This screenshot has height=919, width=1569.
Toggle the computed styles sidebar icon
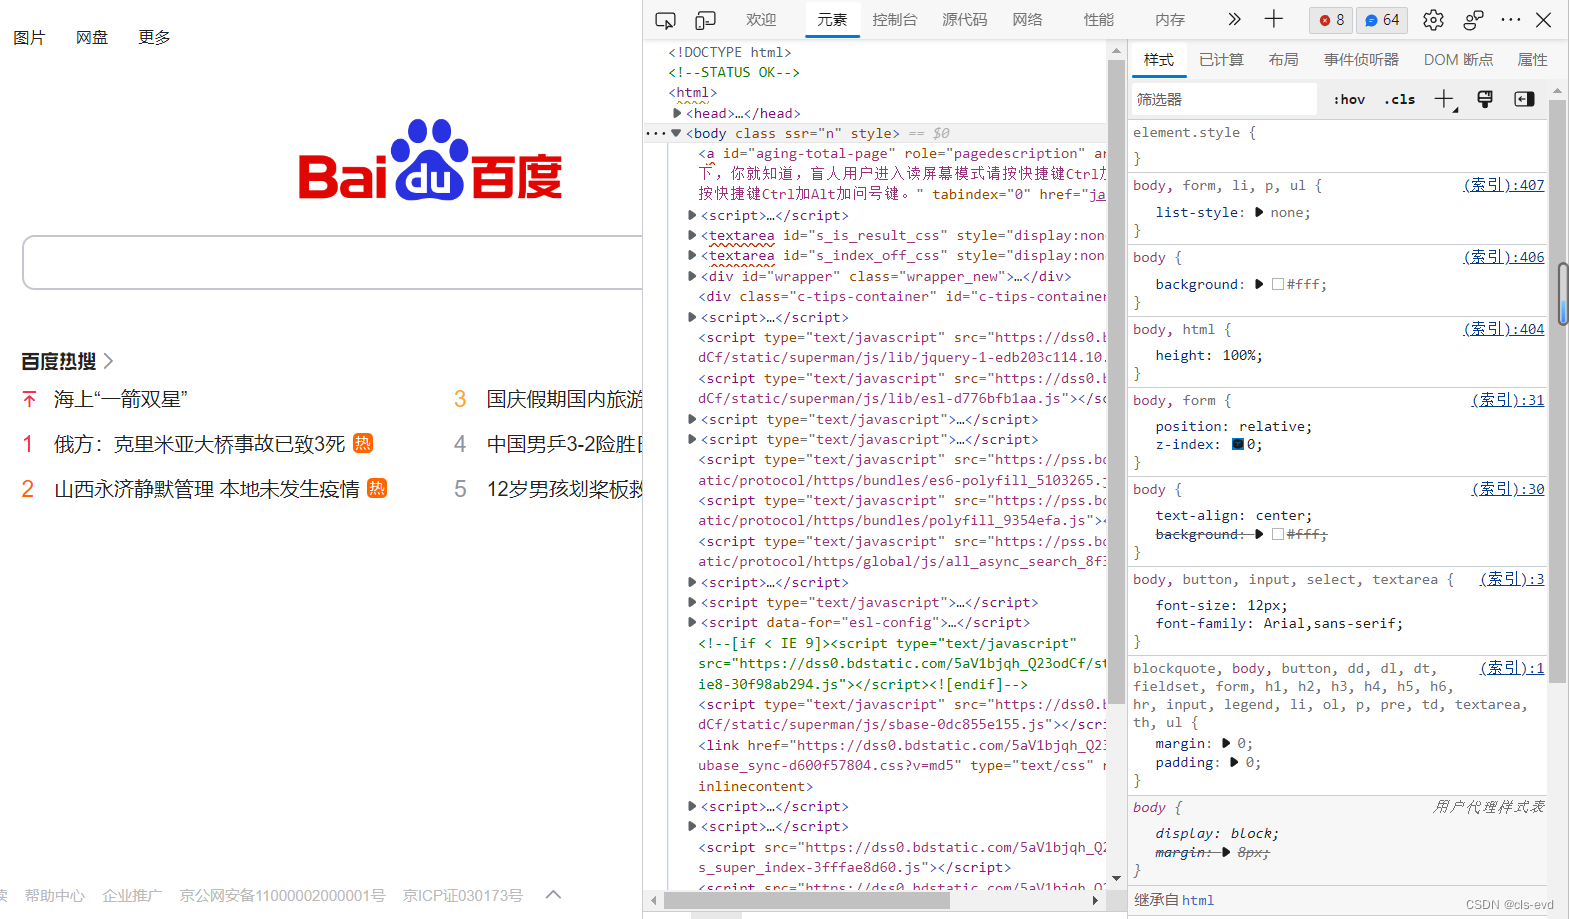coord(1524,99)
